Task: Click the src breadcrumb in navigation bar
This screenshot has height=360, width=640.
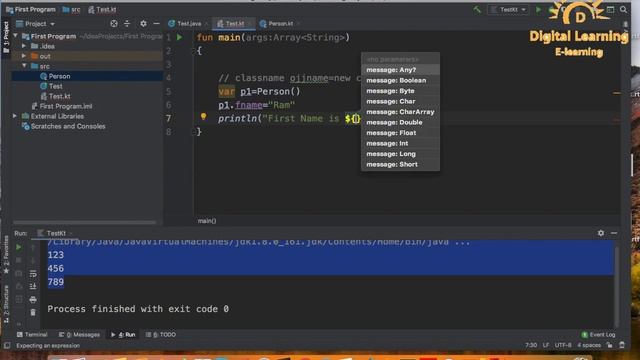Action: point(72,9)
